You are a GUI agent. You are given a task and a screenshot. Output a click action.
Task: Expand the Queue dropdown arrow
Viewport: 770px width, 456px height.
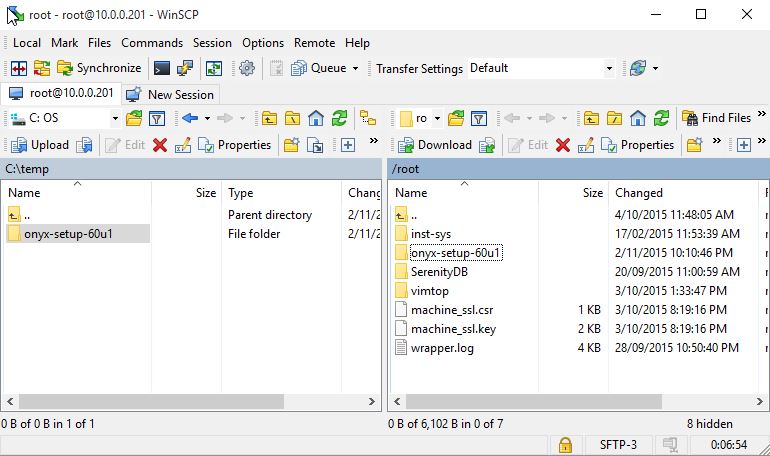[356, 68]
